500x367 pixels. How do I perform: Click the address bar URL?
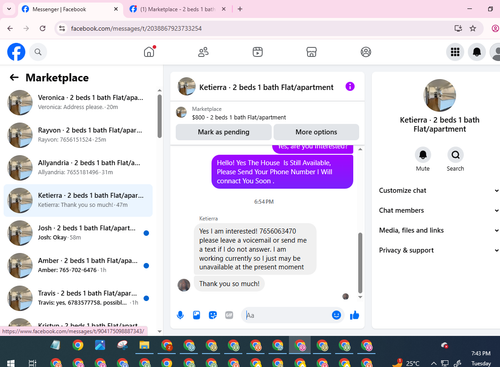[136, 29]
